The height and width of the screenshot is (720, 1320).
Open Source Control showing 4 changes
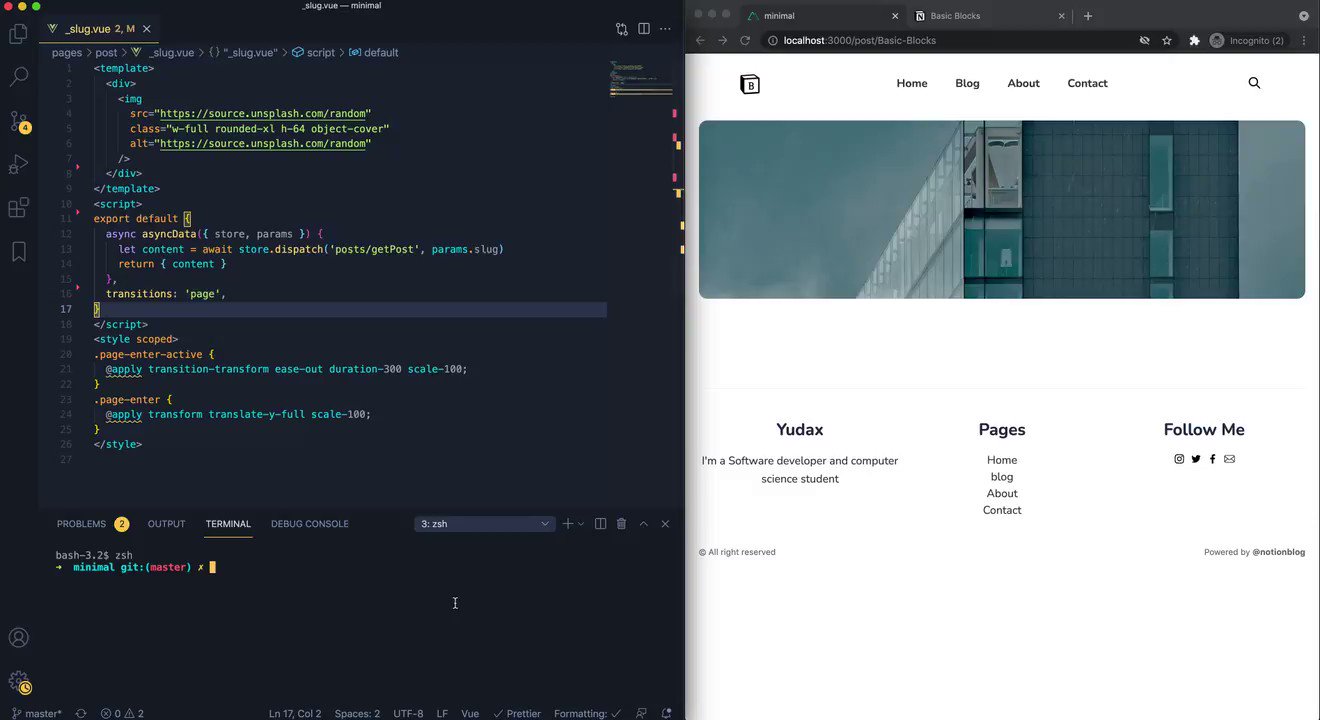click(x=18, y=120)
